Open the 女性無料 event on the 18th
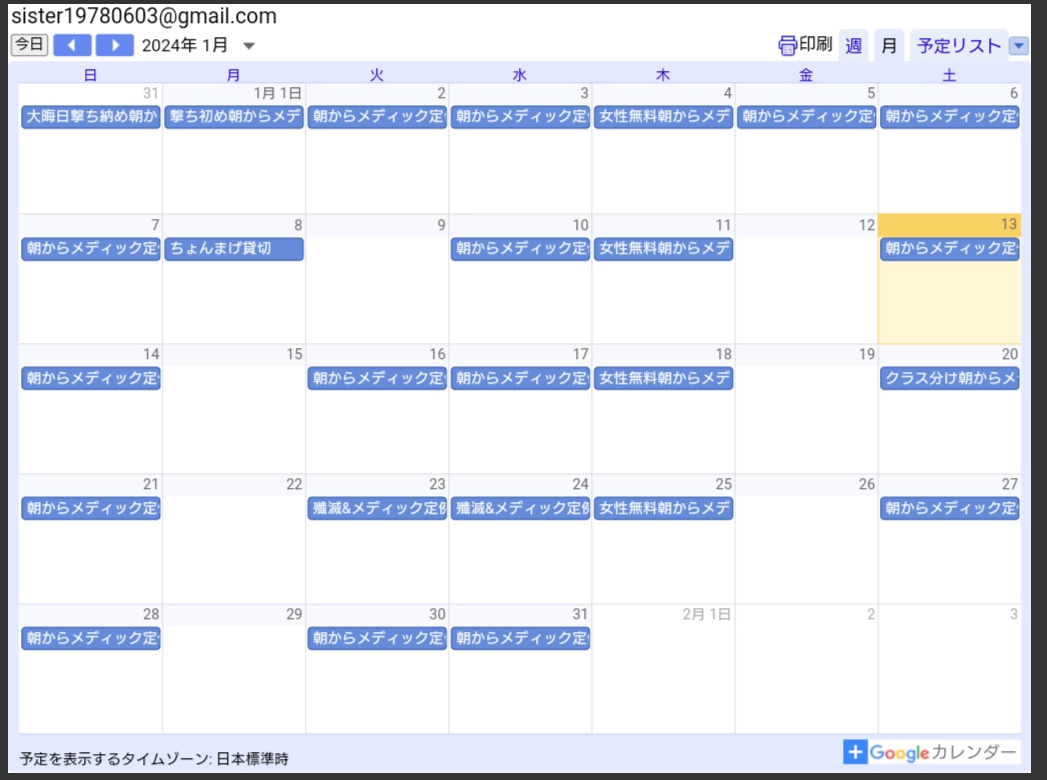The height and width of the screenshot is (780, 1047). click(663, 378)
